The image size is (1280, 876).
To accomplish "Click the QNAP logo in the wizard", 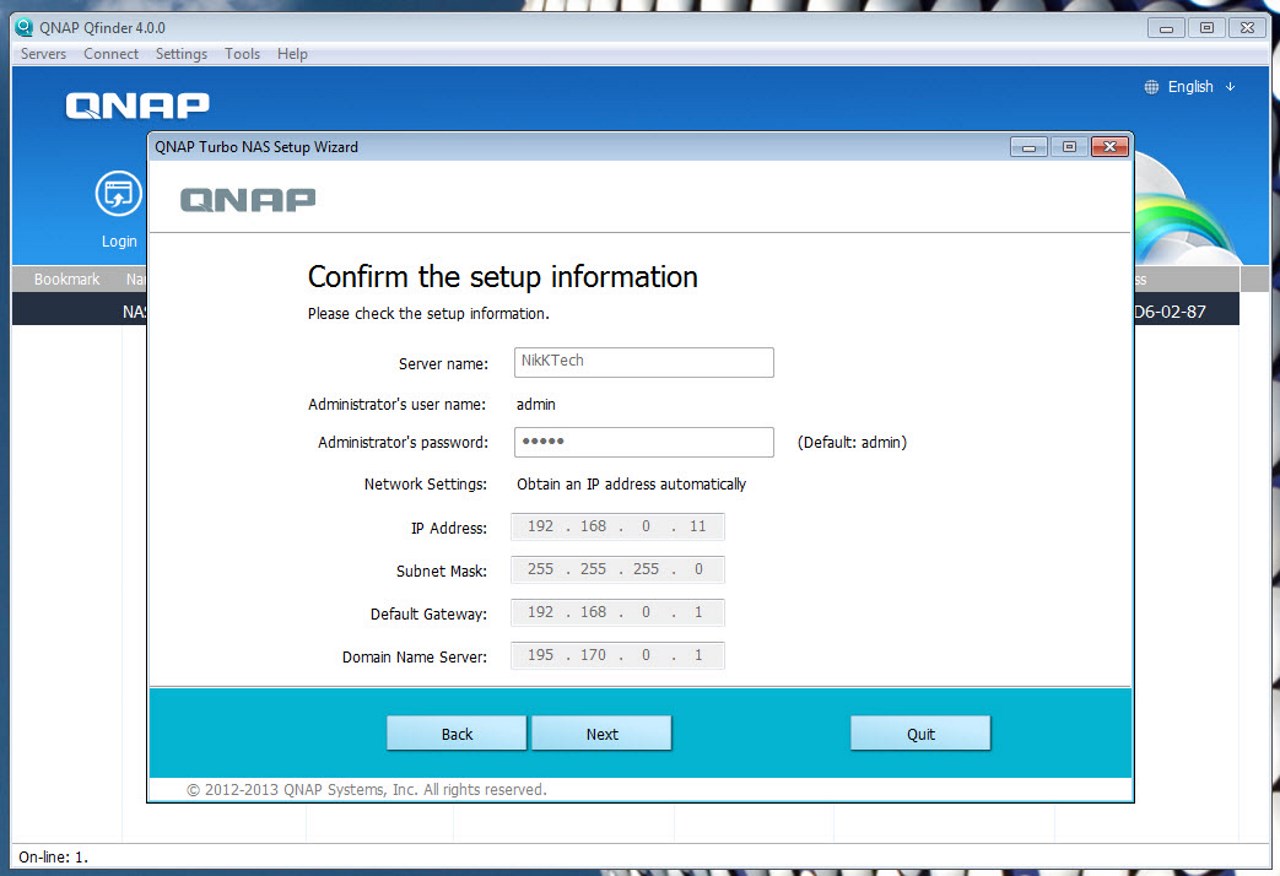I will click(248, 200).
